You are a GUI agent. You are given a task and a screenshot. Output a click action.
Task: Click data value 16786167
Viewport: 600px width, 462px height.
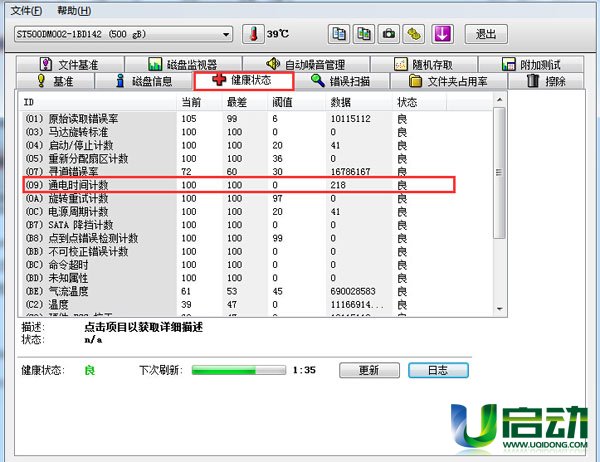(351, 171)
